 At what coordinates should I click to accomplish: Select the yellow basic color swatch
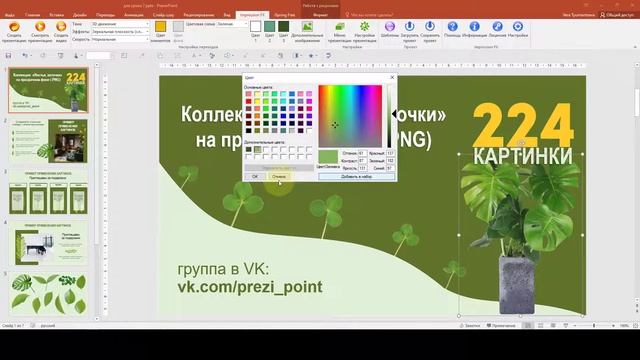click(257, 101)
